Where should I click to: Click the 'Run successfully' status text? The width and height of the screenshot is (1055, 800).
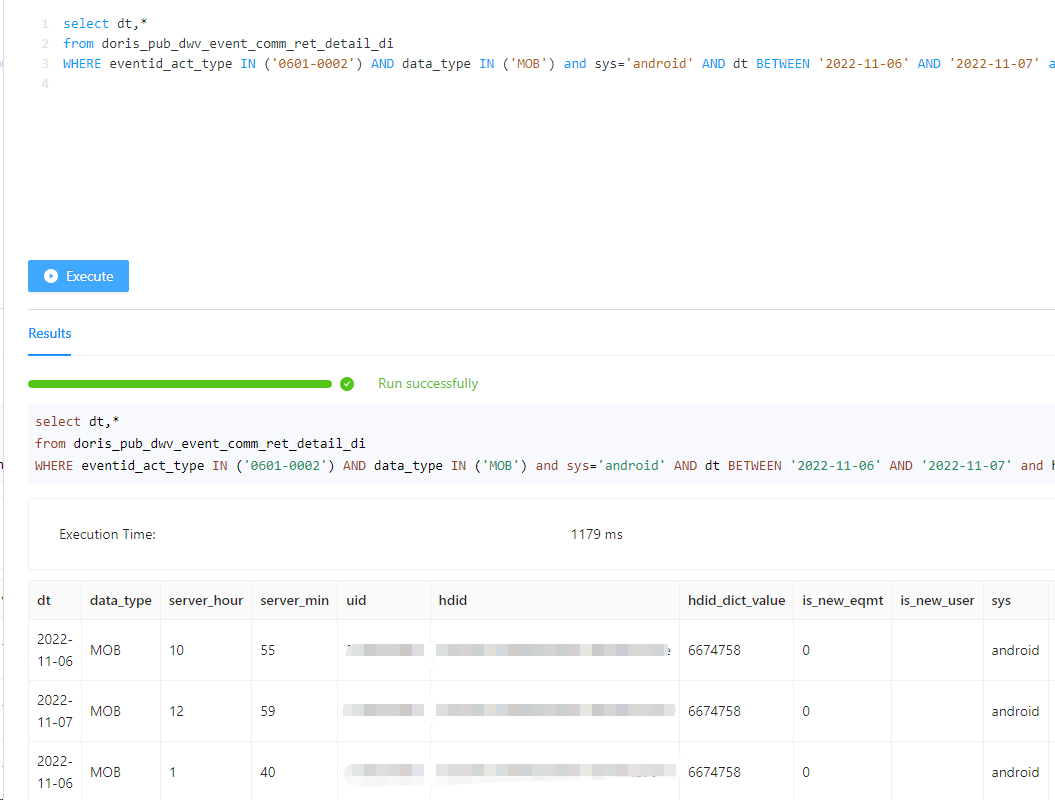[428, 383]
